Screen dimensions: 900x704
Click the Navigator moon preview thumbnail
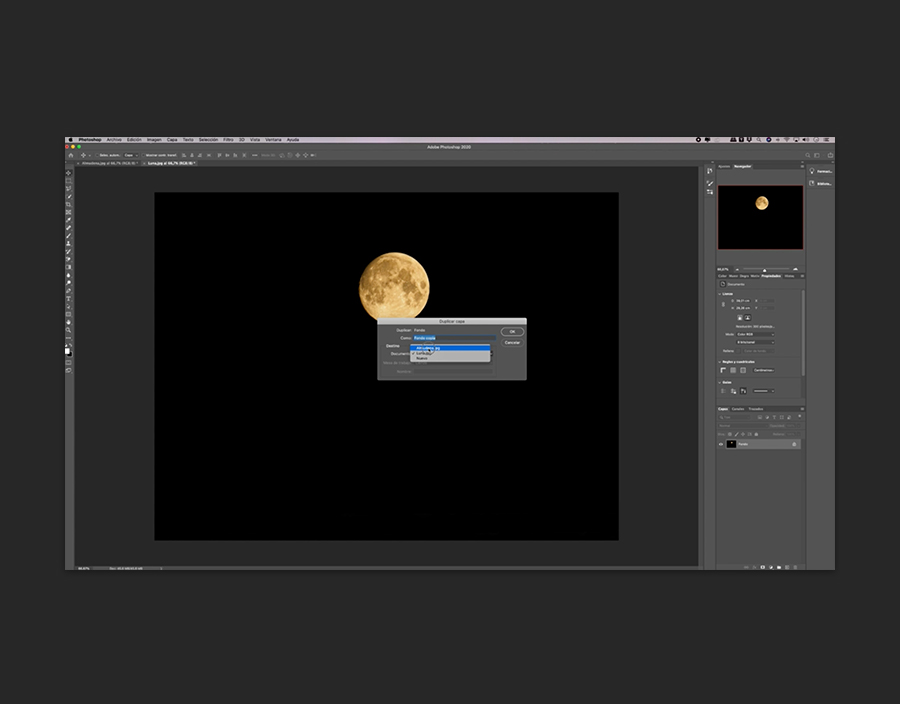761,217
